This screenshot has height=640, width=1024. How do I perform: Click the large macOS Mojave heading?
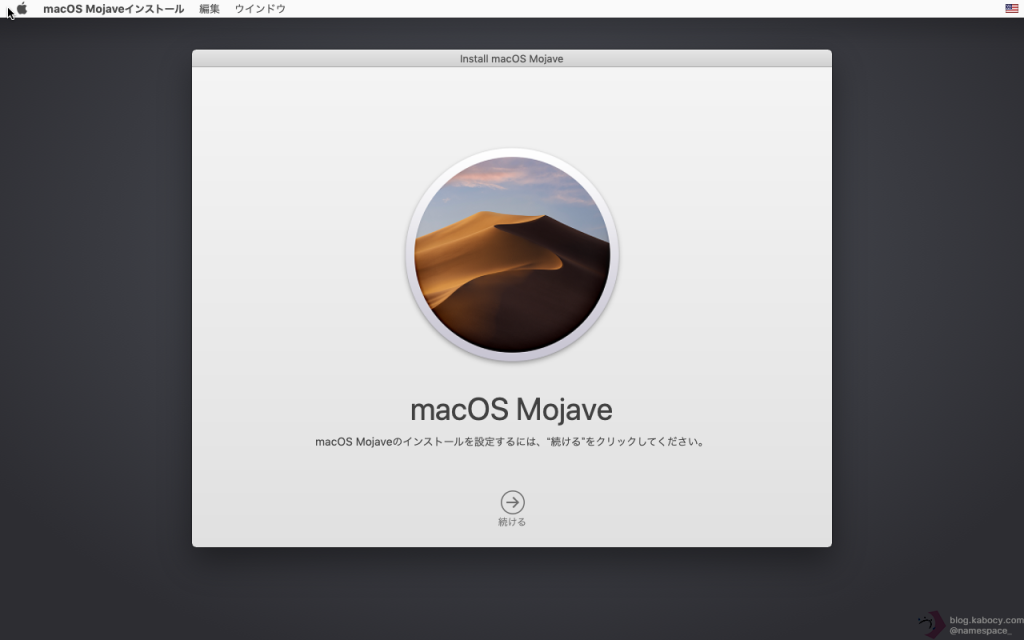511,410
